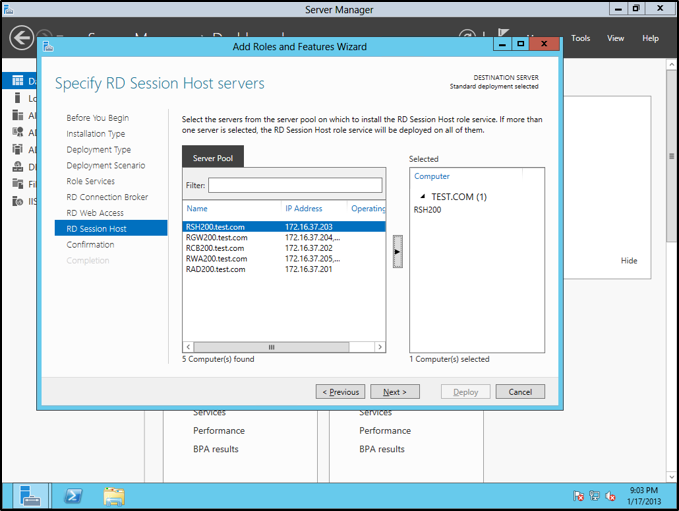Click the network icon in the system tray
The height and width of the screenshot is (511, 679).
(595, 496)
